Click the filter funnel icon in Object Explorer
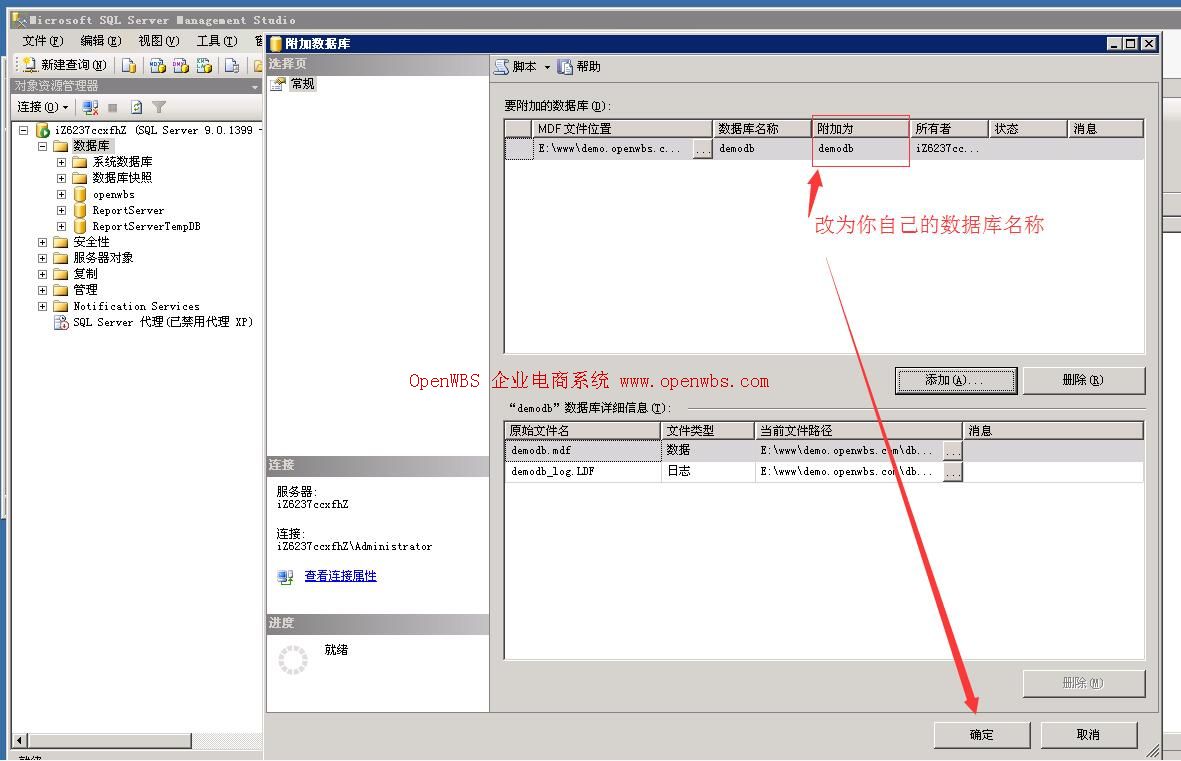 158,107
